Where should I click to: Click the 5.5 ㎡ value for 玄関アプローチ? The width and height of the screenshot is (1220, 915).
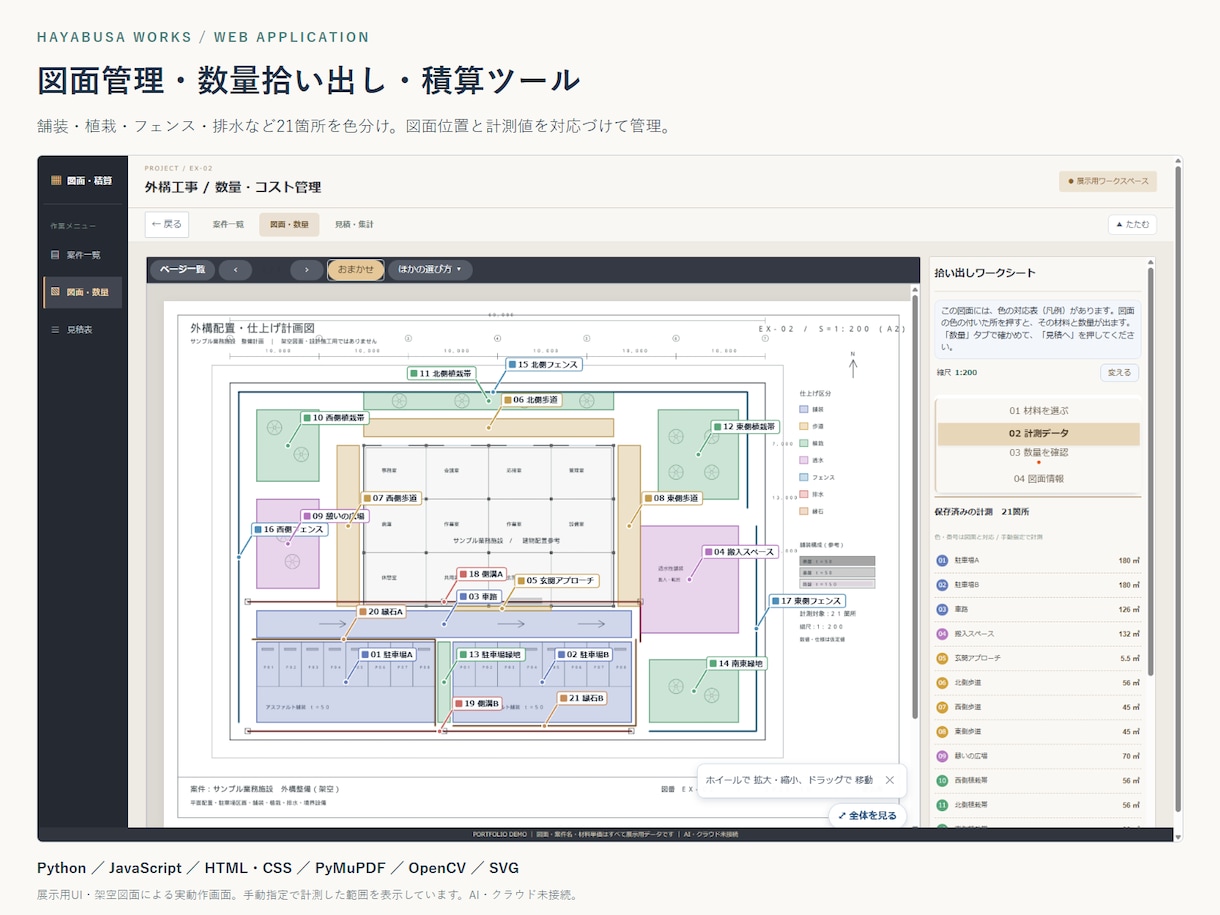[x=1131, y=658]
